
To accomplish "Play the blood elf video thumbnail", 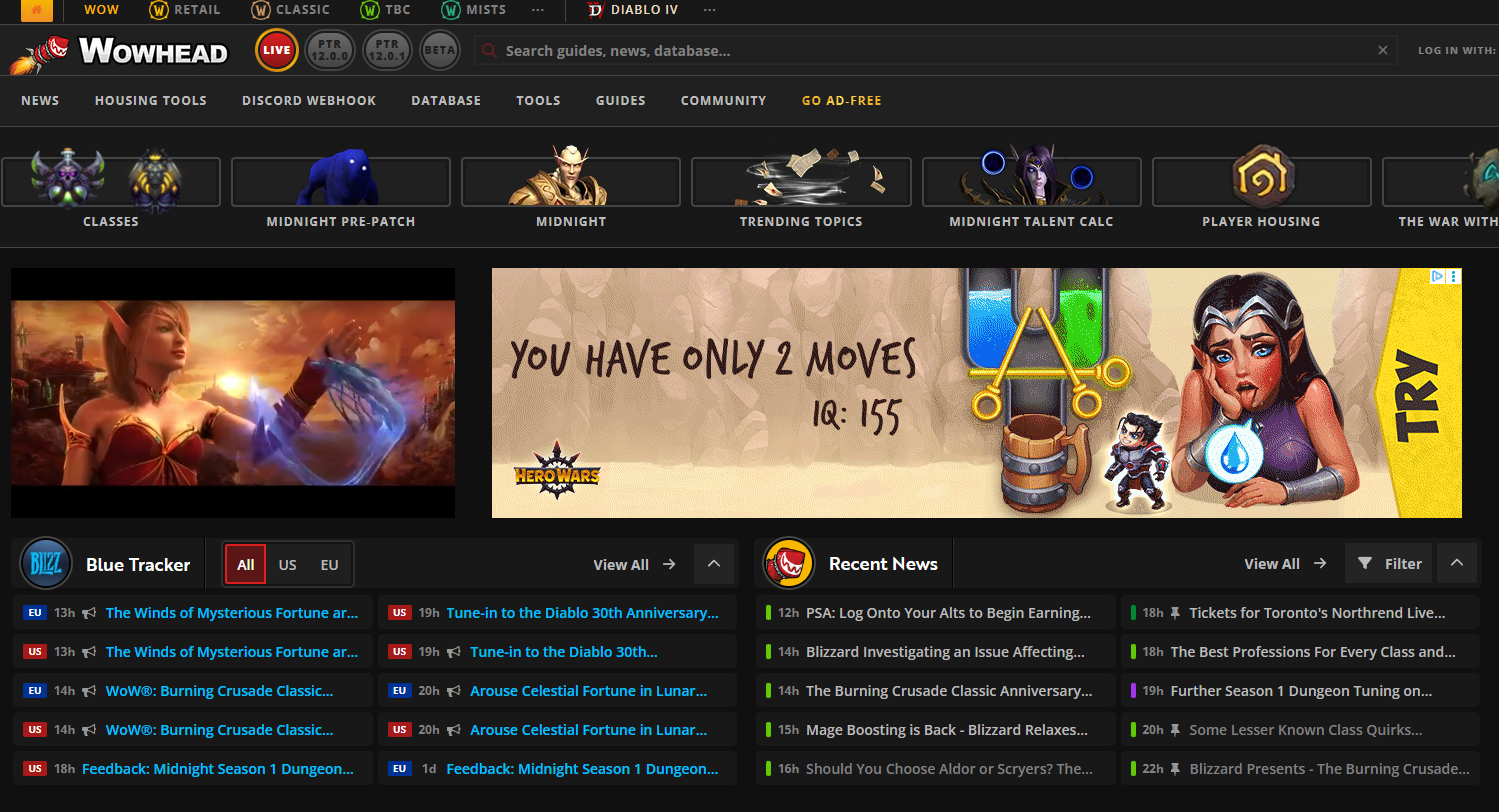I will [x=233, y=393].
